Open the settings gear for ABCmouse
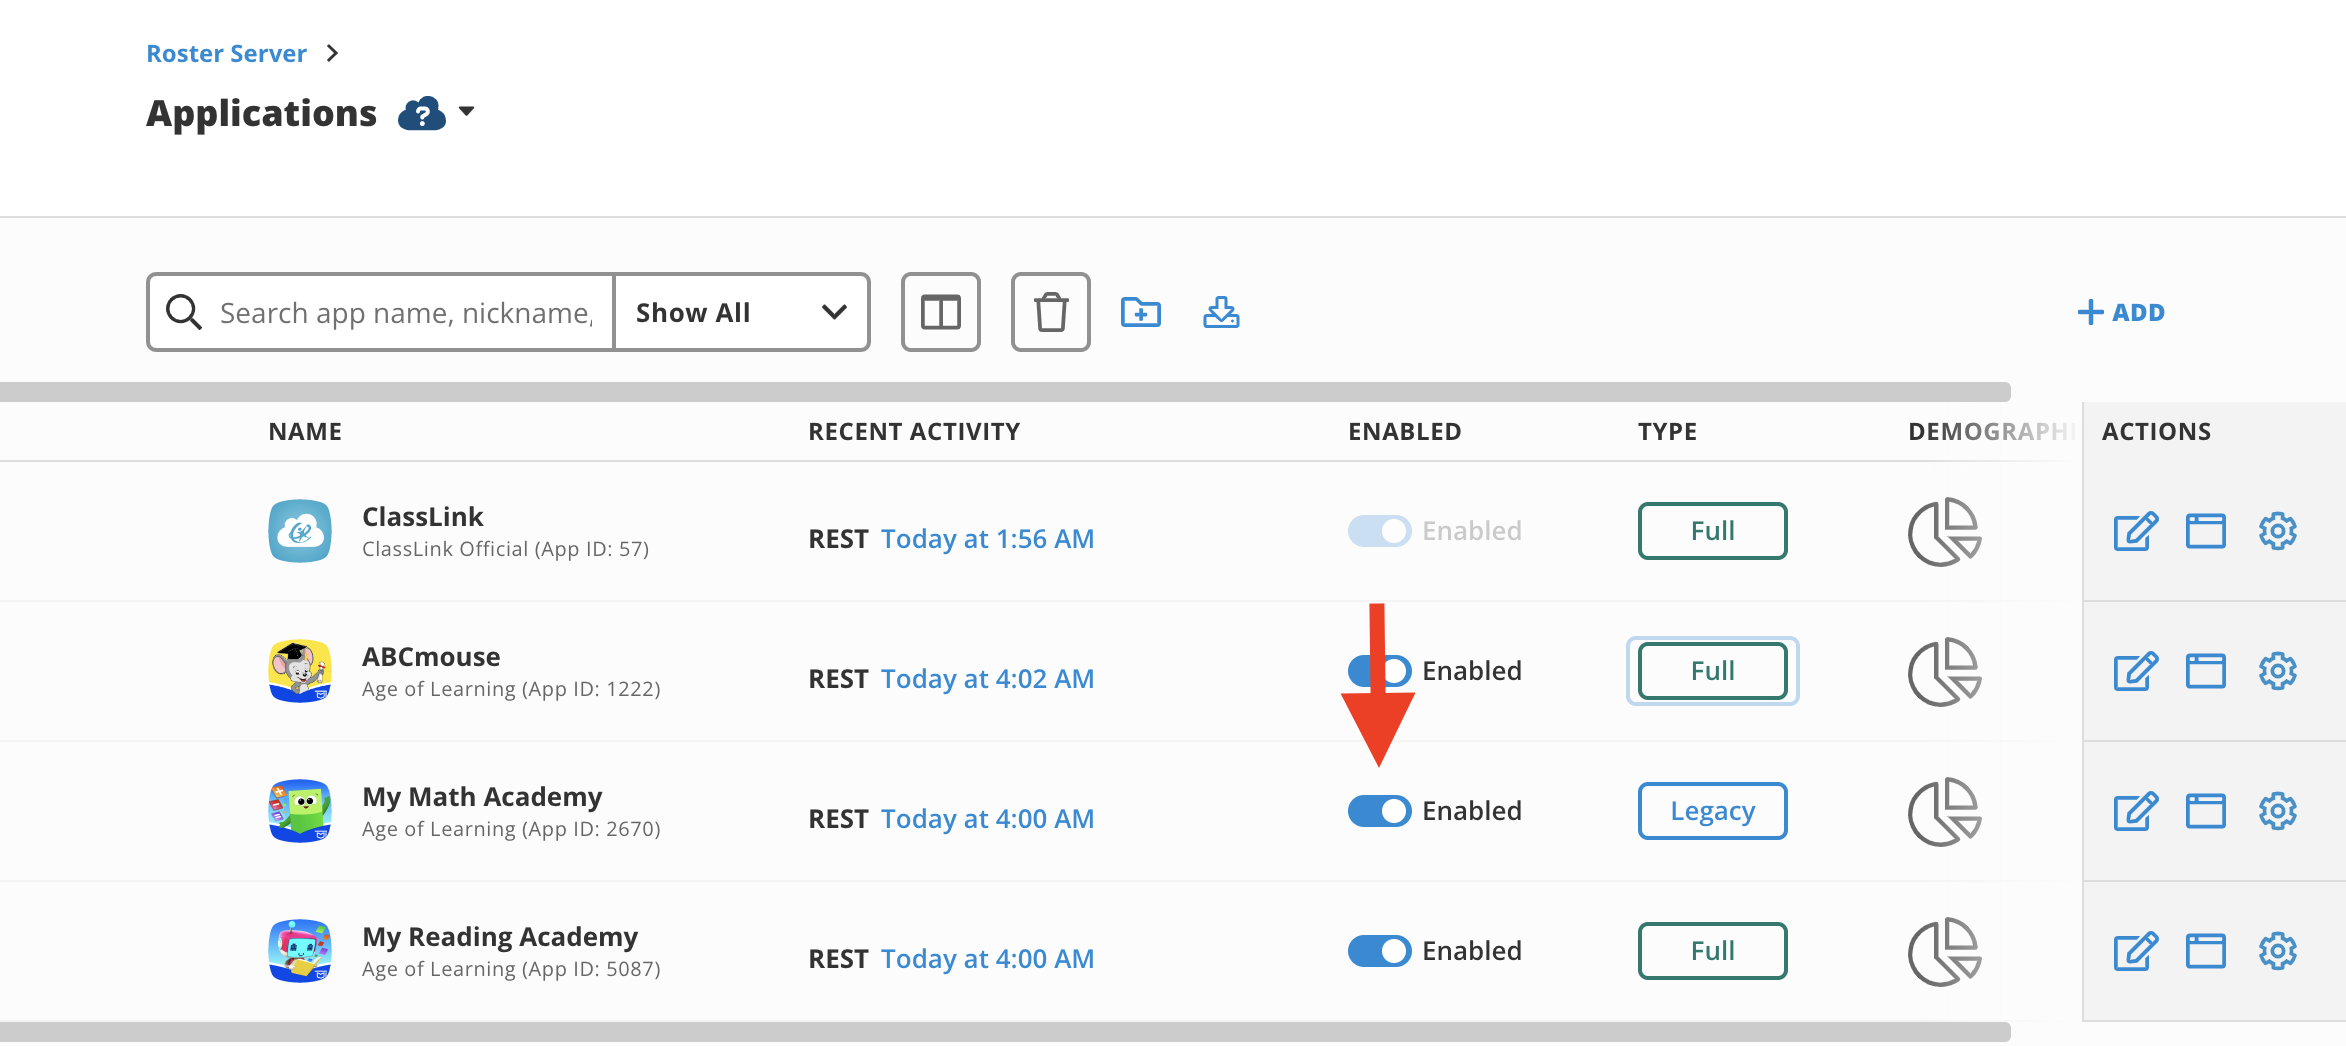The width and height of the screenshot is (2346, 1046). click(x=2277, y=671)
